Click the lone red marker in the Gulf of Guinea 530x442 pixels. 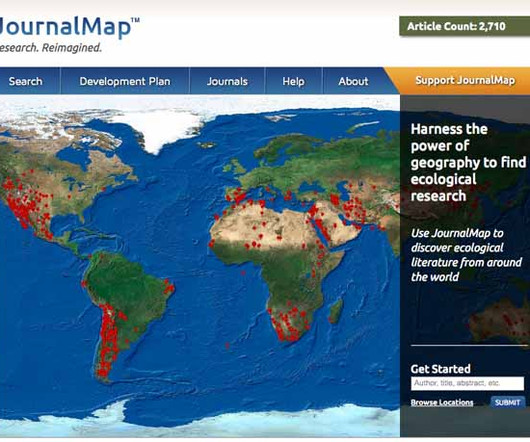[x=243, y=272]
